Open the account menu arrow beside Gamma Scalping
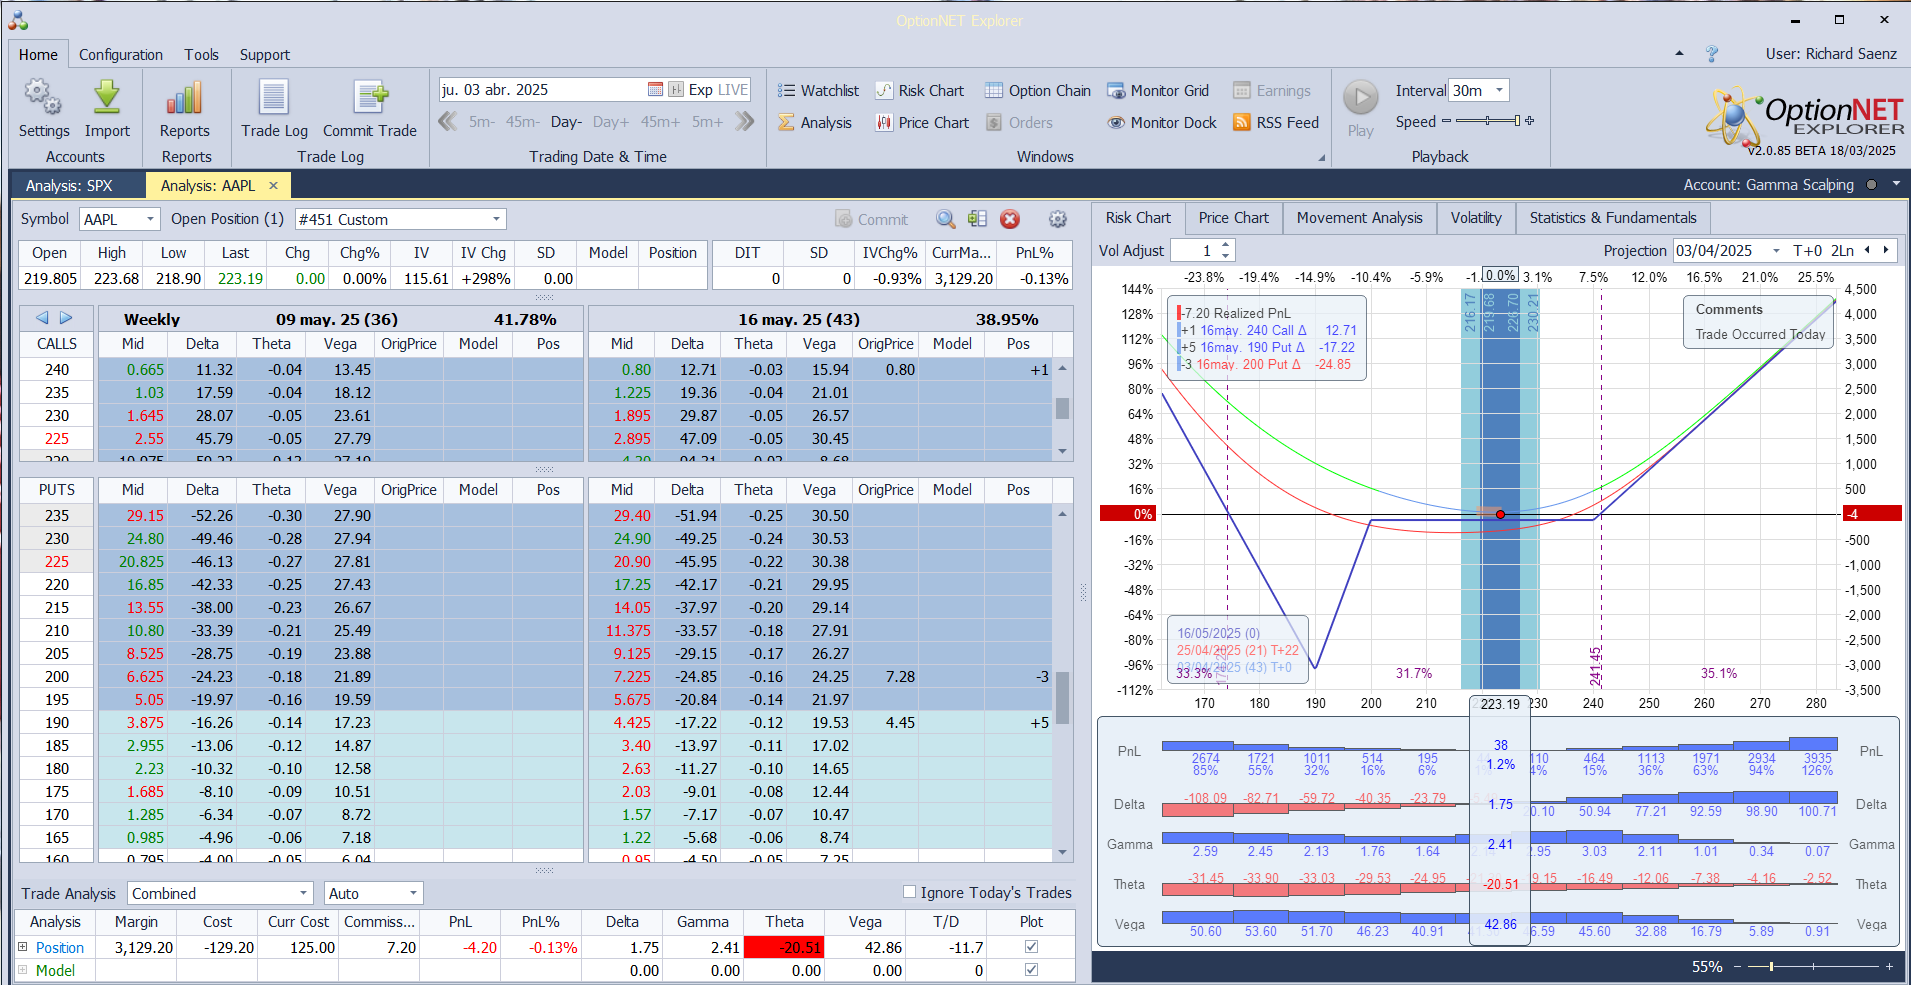Image resolution: width=1911 pixels, height=985 pixels. (1896, 185)
